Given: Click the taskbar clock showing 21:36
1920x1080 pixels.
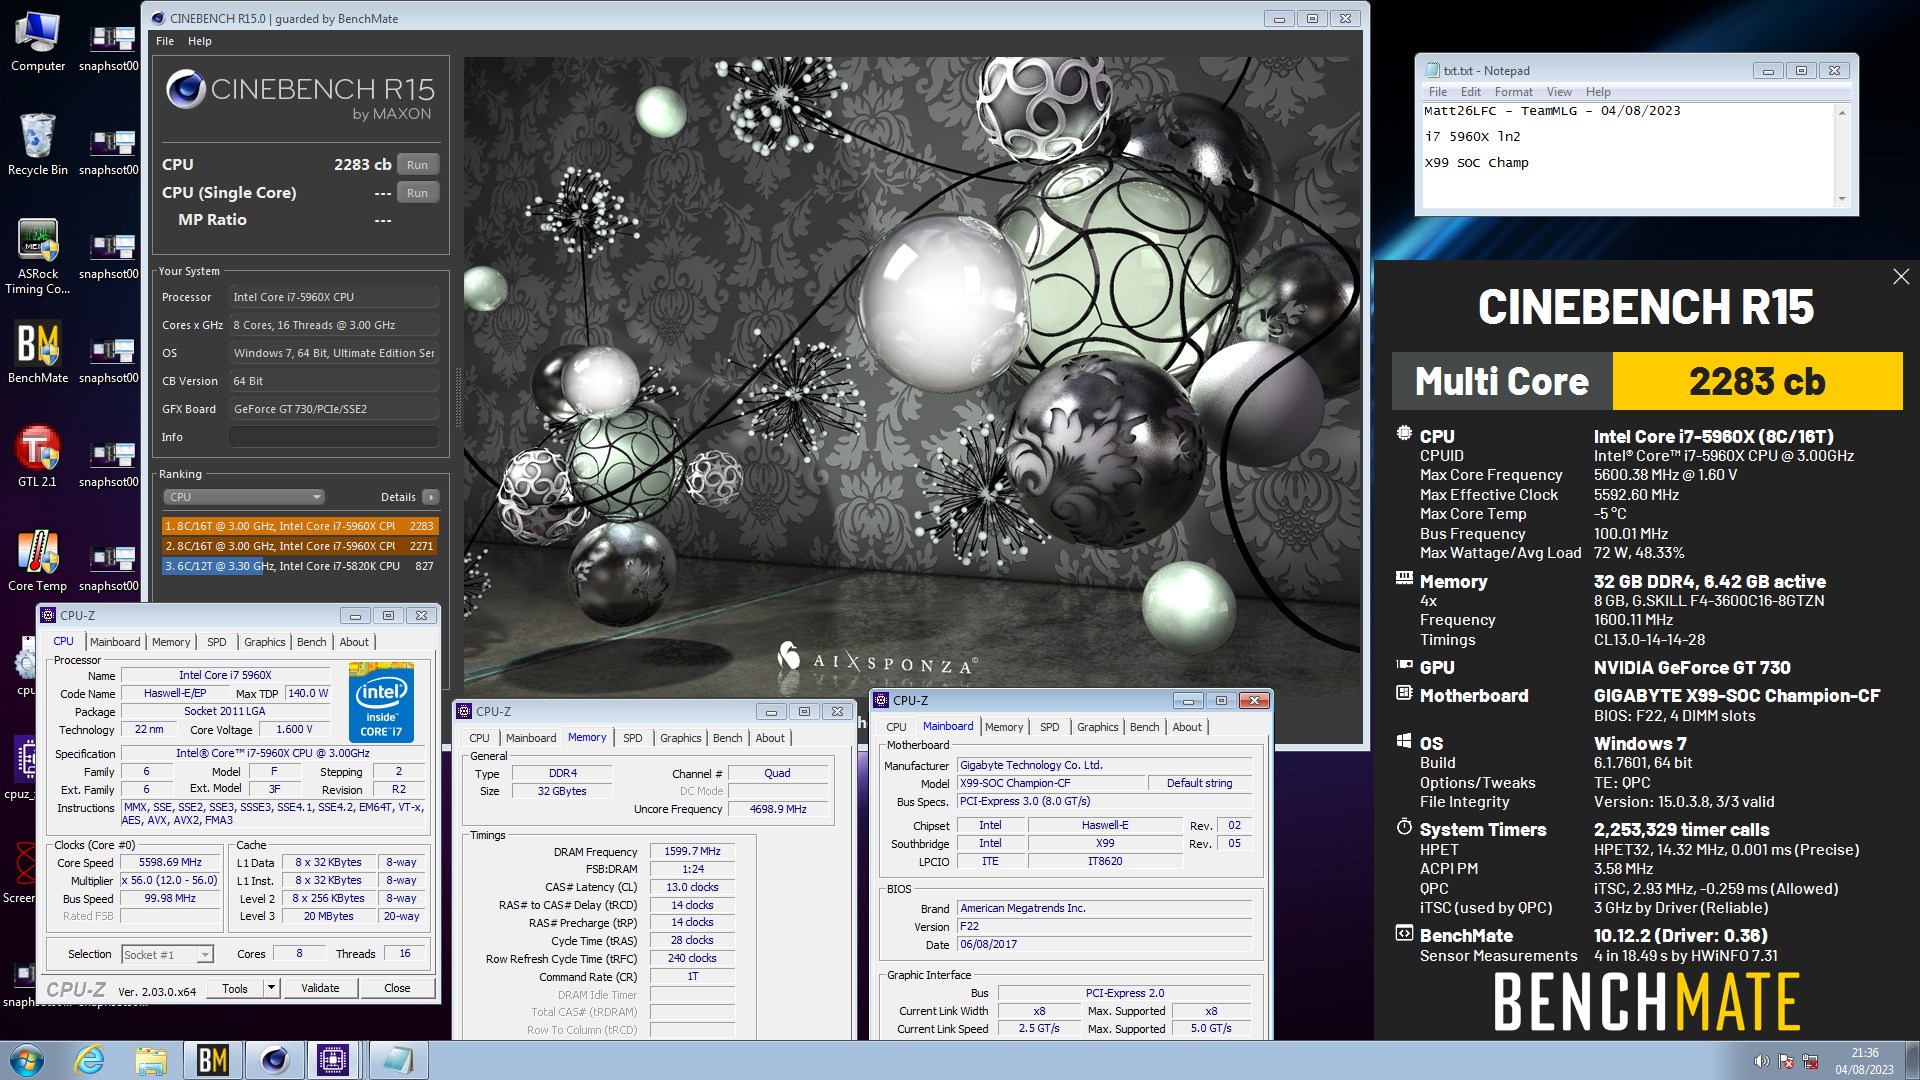Looking at the screenshot, I should point(1864,1061).
